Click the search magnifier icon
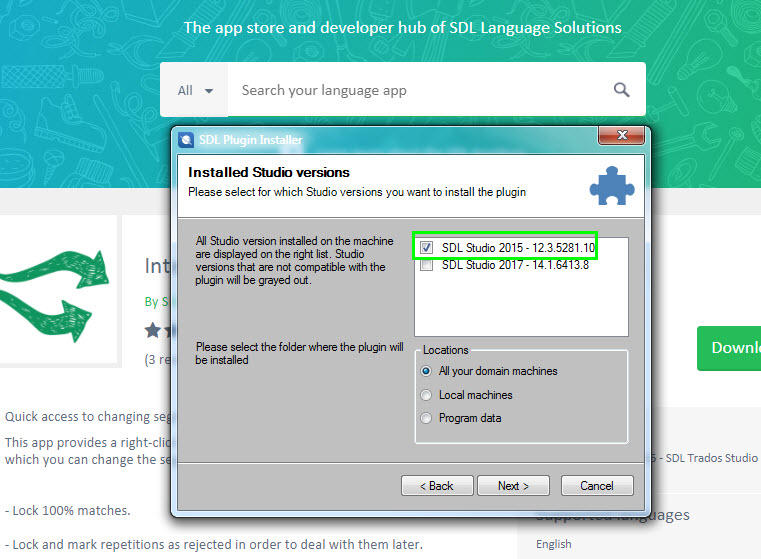 click(621, 90)
